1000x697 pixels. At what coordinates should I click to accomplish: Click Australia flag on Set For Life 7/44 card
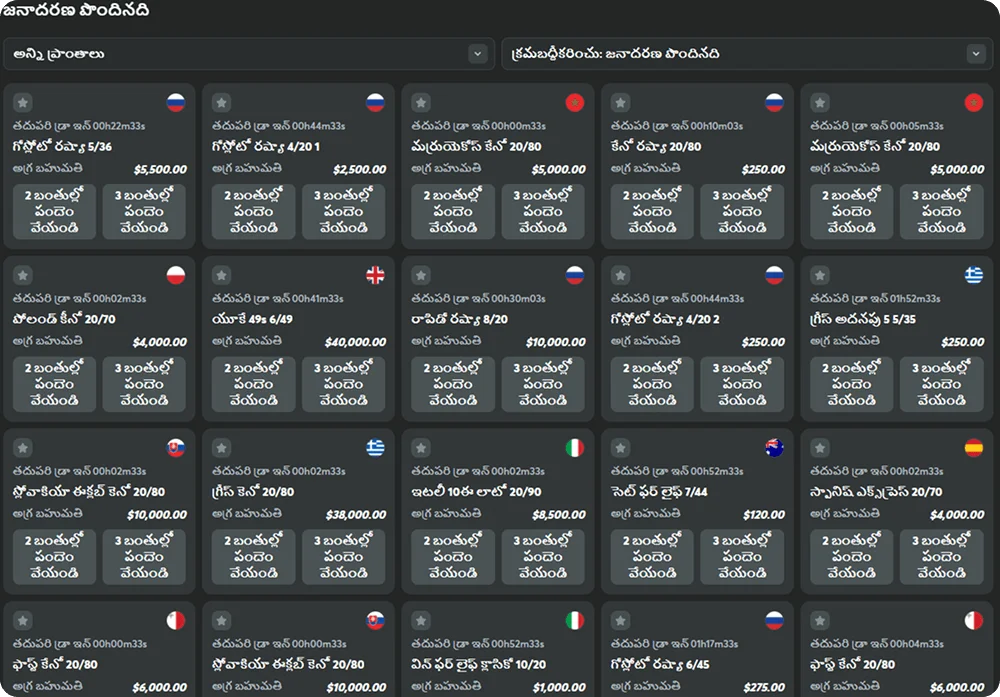[x=774, y=448]
